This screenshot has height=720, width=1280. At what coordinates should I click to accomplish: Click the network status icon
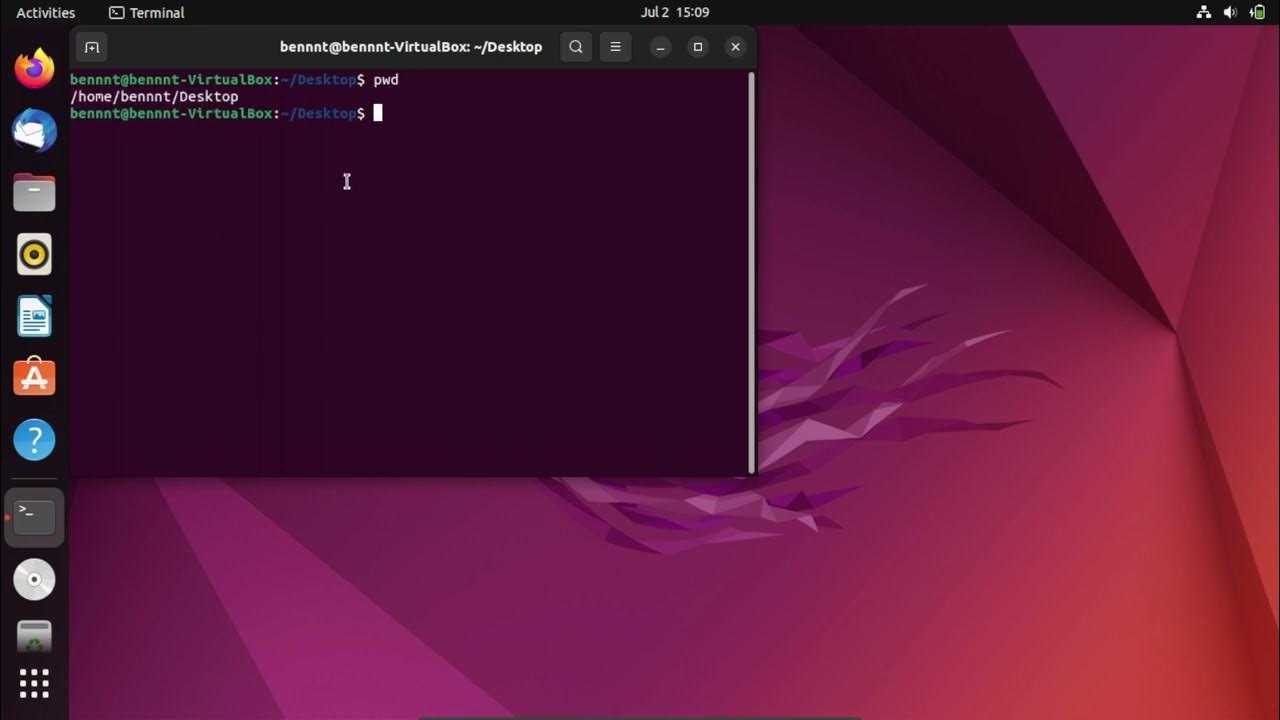pyautogui.click(x=1203, y=13)
